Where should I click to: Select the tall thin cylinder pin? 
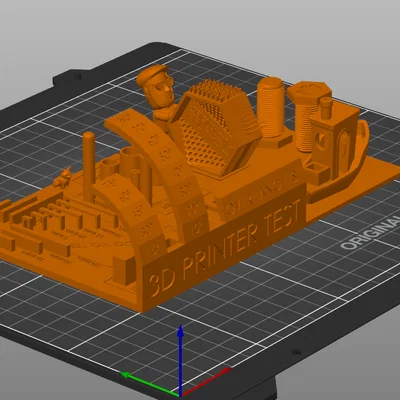click(89, 167)
